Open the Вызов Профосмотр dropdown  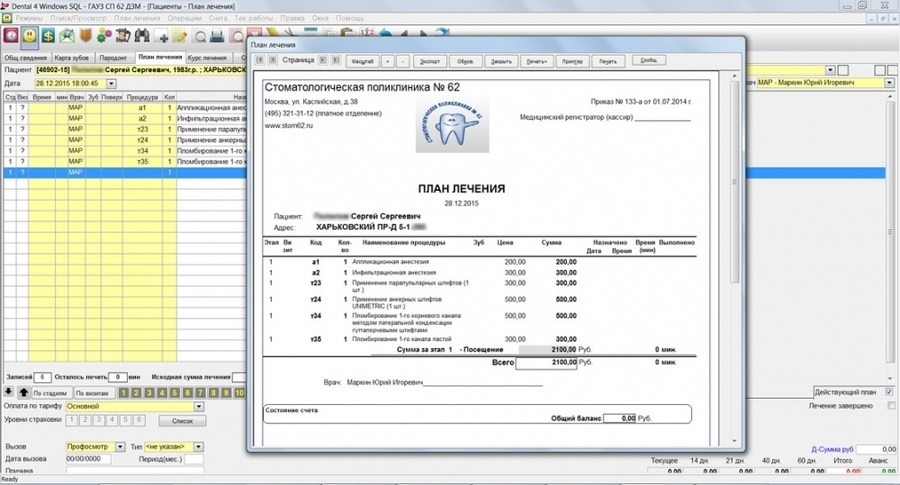point(120,447)
